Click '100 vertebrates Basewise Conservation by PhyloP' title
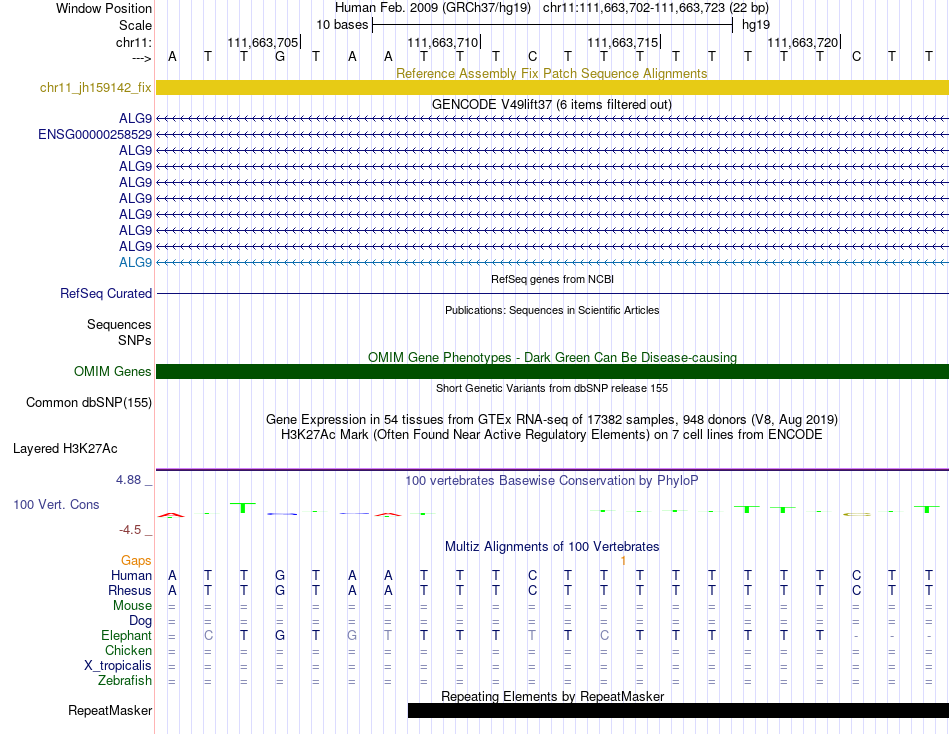Viewport: 950px width, 734px height. pyautogui.click(x=551, y=481)
